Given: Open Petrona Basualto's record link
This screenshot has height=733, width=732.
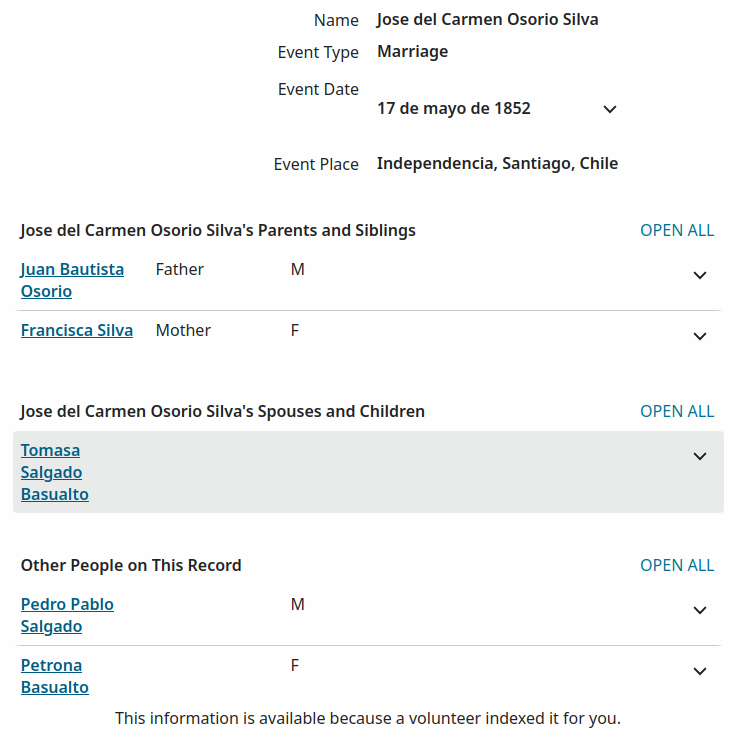Looking at the screenshot, I should [55, 676].
